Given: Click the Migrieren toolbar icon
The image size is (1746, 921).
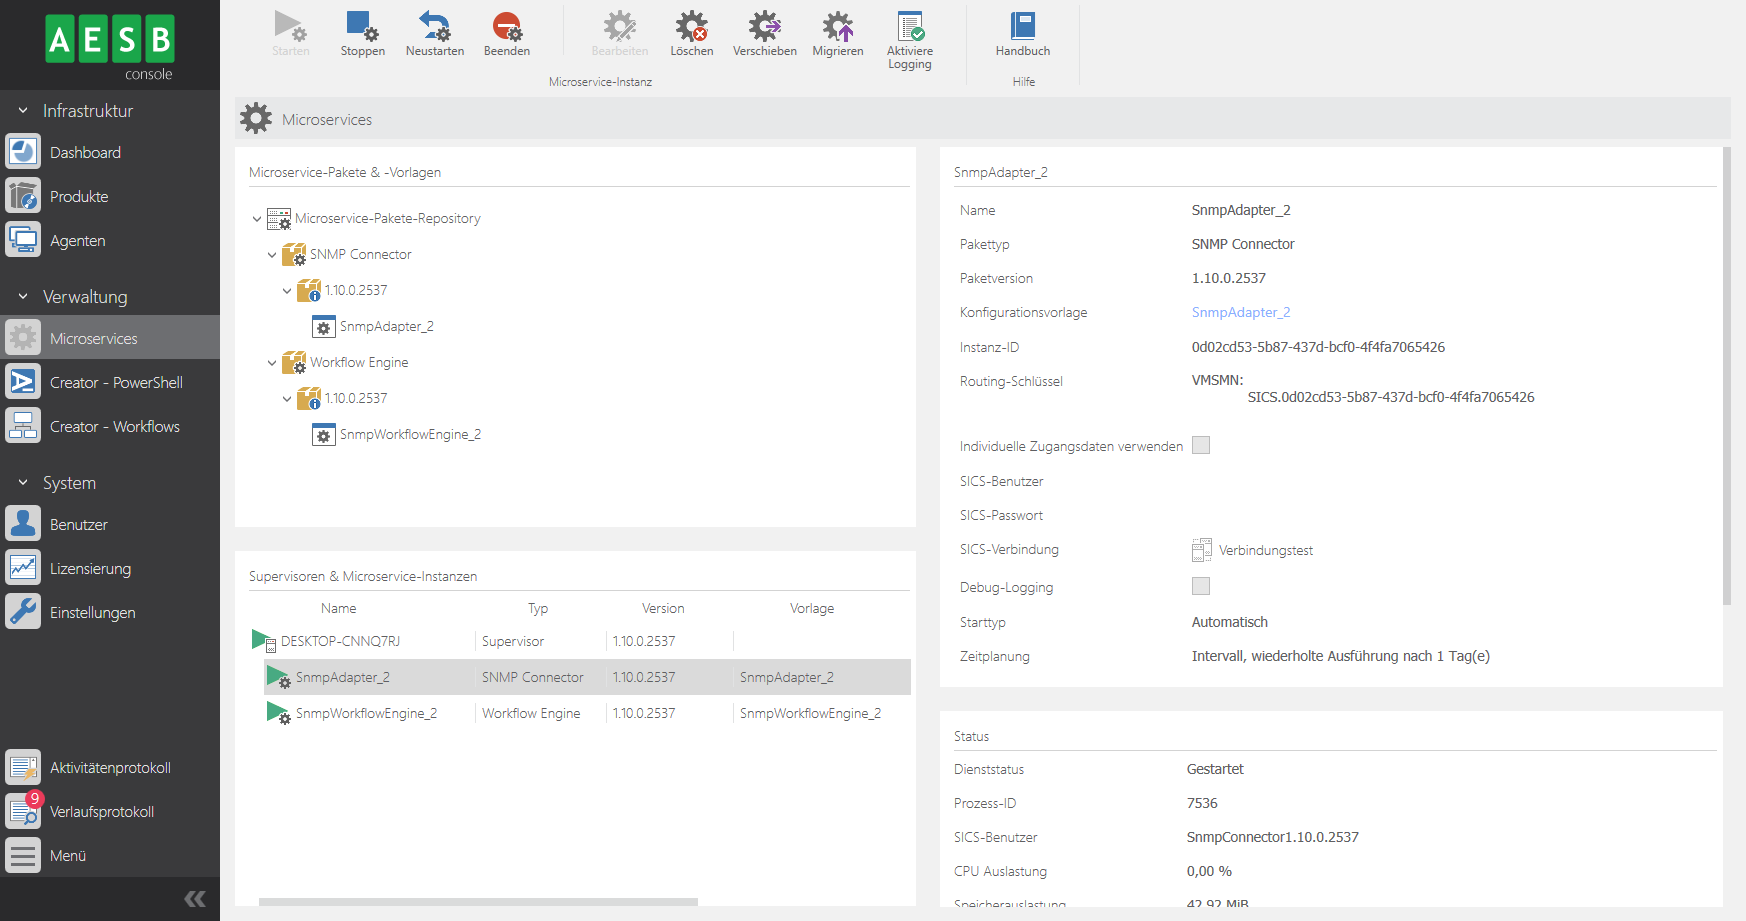Looking at the screenshot, I should pyautogui.click(x=837, y=28).
